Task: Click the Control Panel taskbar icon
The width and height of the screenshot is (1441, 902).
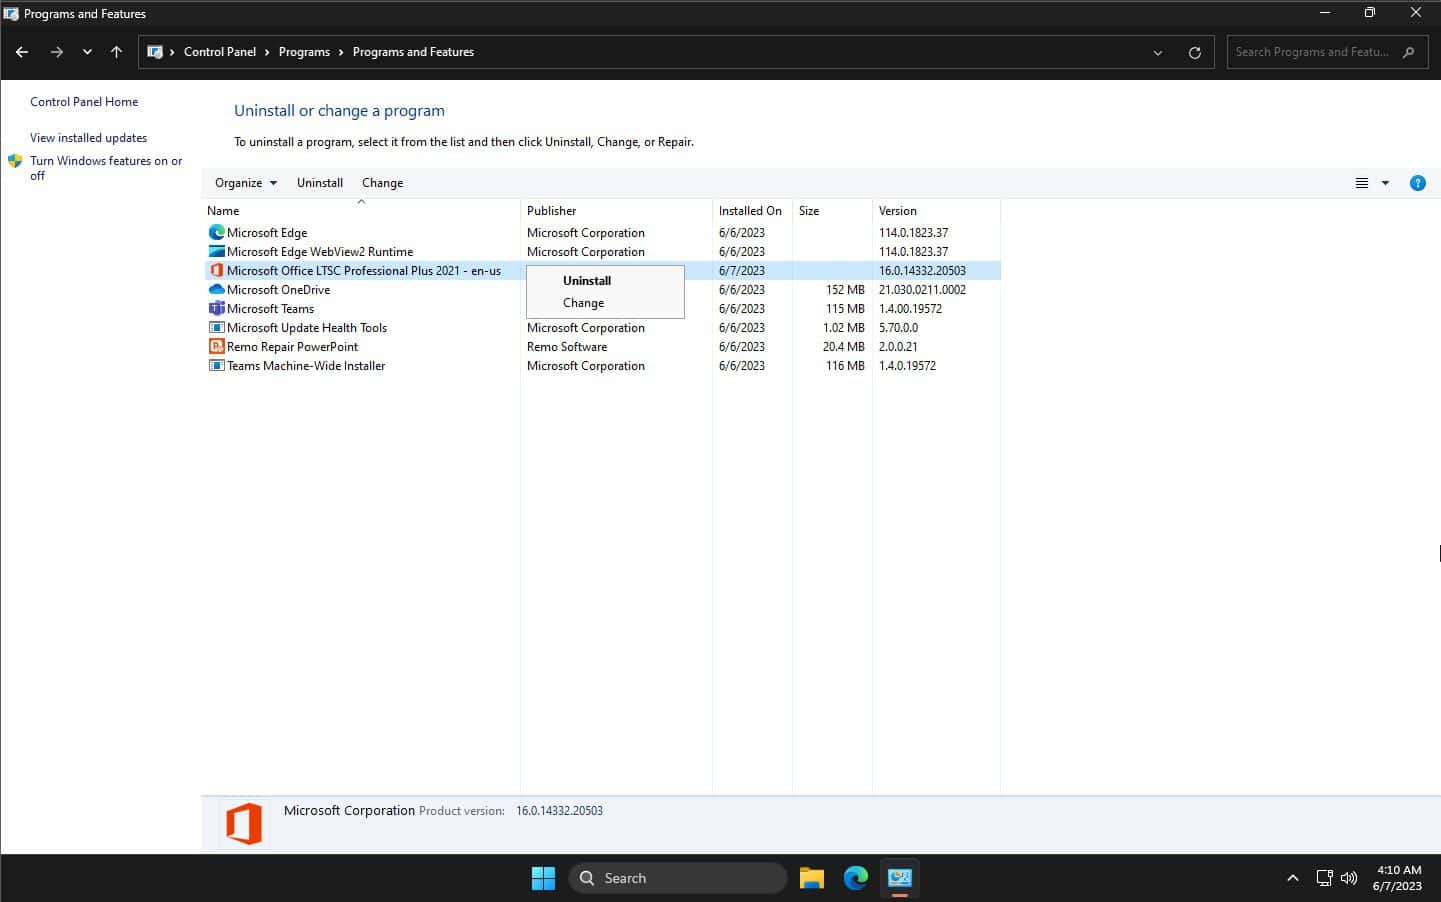Action: [899, 878]
